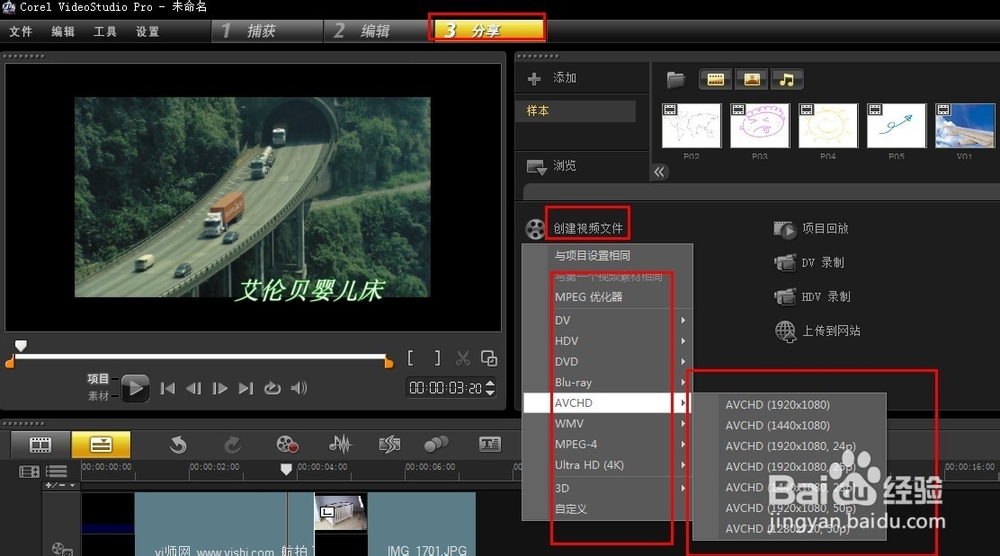The height and width of the screenshot is (556, 1000).
Task: Step to next frame
Action: click(220, 388)
